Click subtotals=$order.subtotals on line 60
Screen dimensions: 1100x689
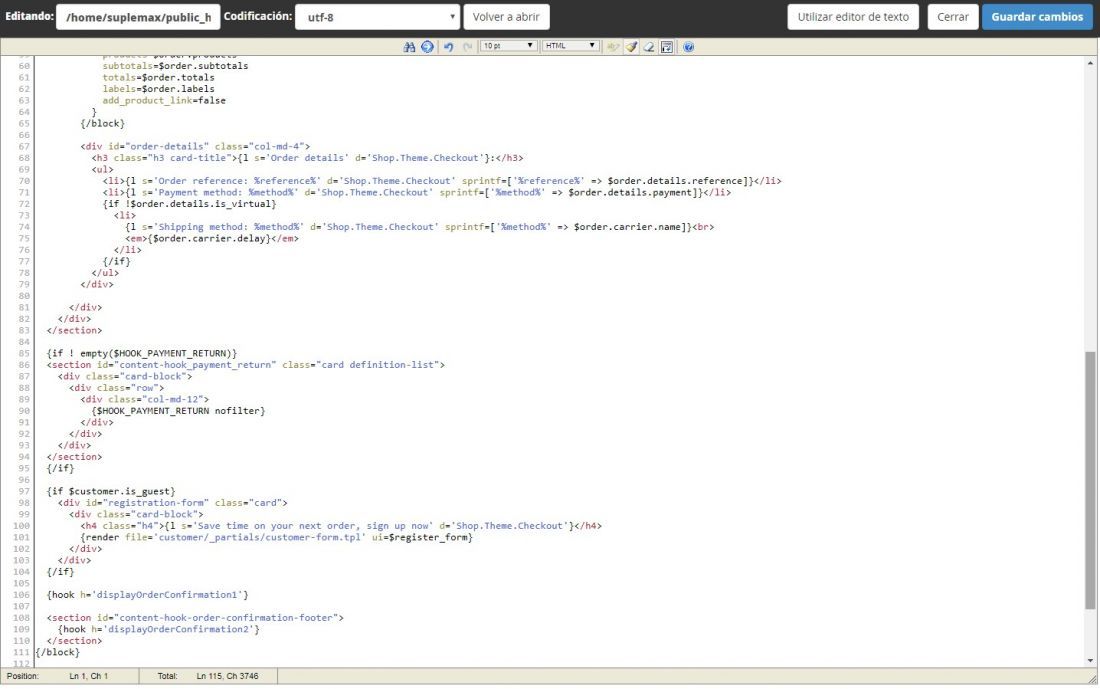tap(175, 66)
